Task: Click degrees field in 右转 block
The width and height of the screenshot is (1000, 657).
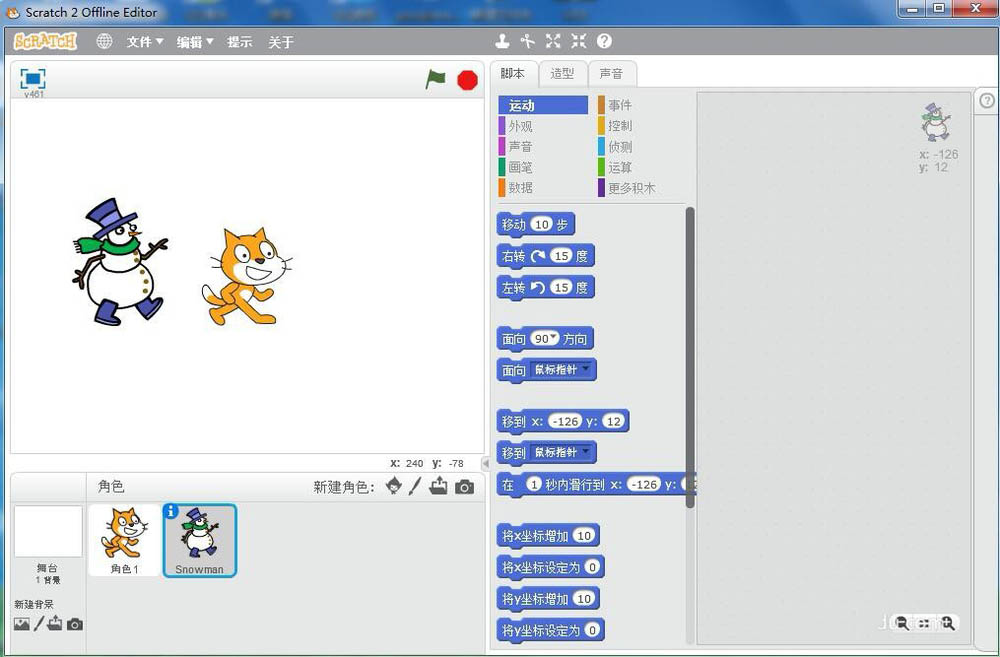Action: pyautogui.click(x=561, y=256)
